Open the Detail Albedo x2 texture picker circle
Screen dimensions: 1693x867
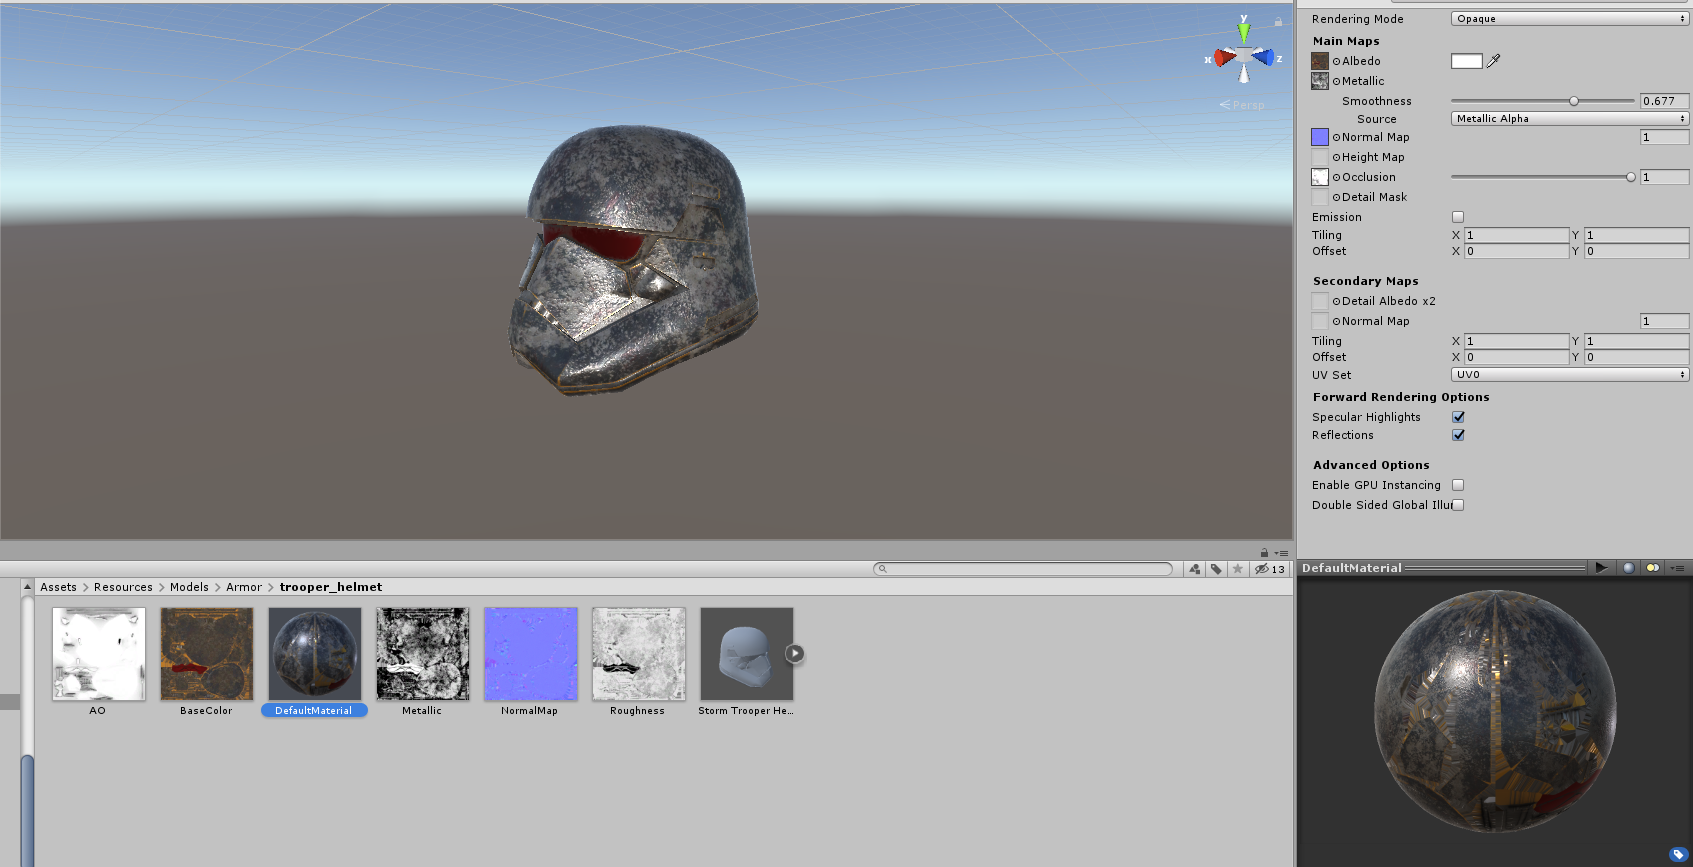coord(1336,302)
